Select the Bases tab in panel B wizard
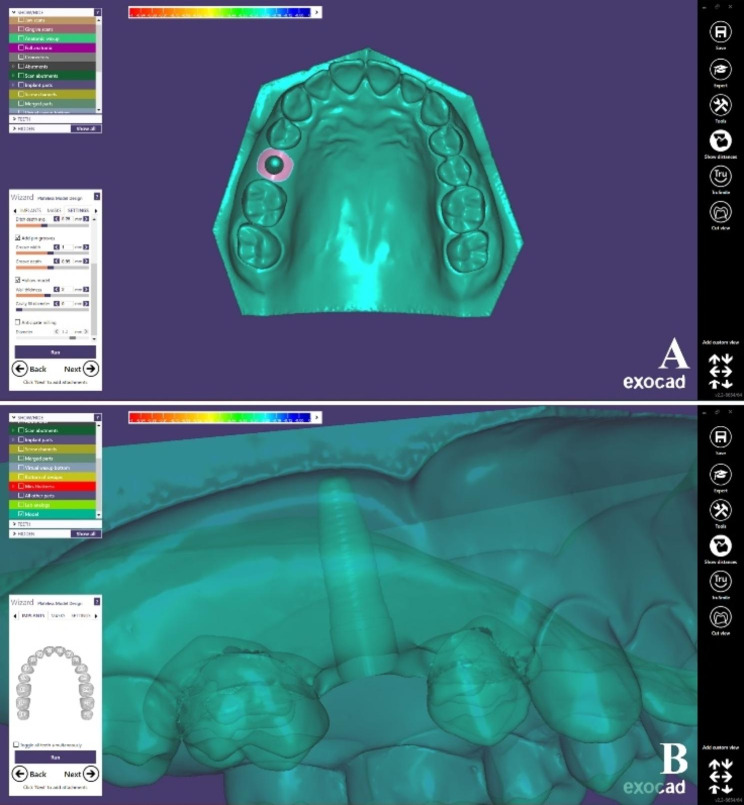Viewport: 744px width, 805px height. (58, 616)
